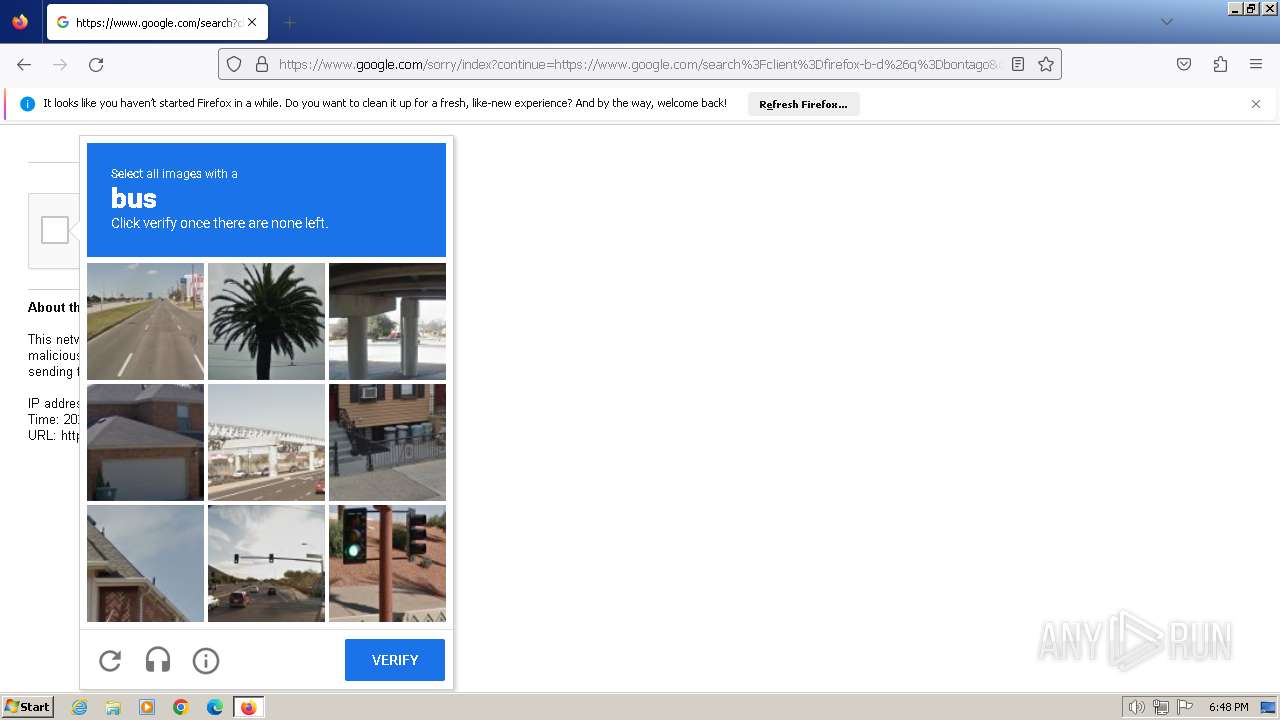
Task: Reload the page with the refresh icon
Action: 96,64
